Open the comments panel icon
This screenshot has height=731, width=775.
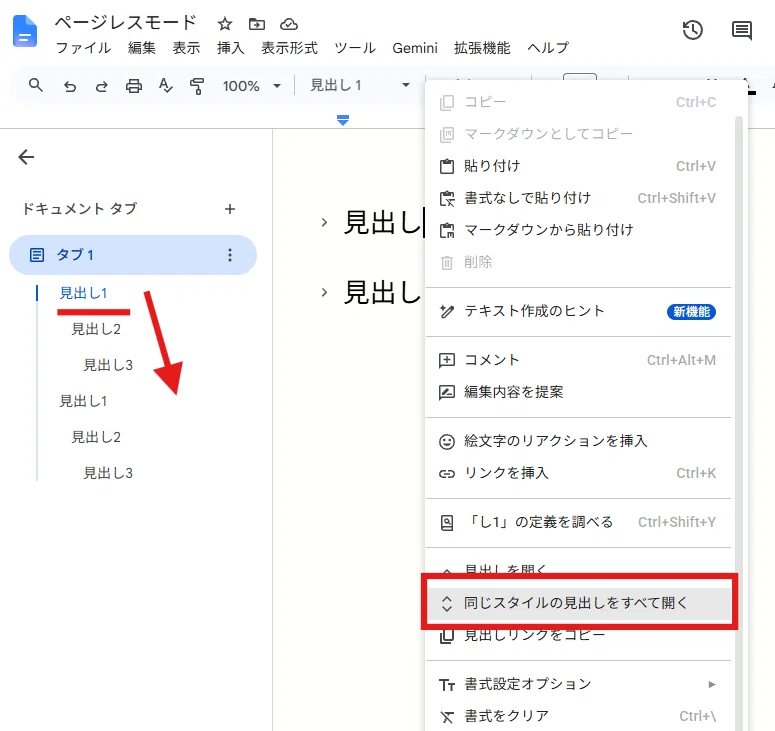pos(741,30)
